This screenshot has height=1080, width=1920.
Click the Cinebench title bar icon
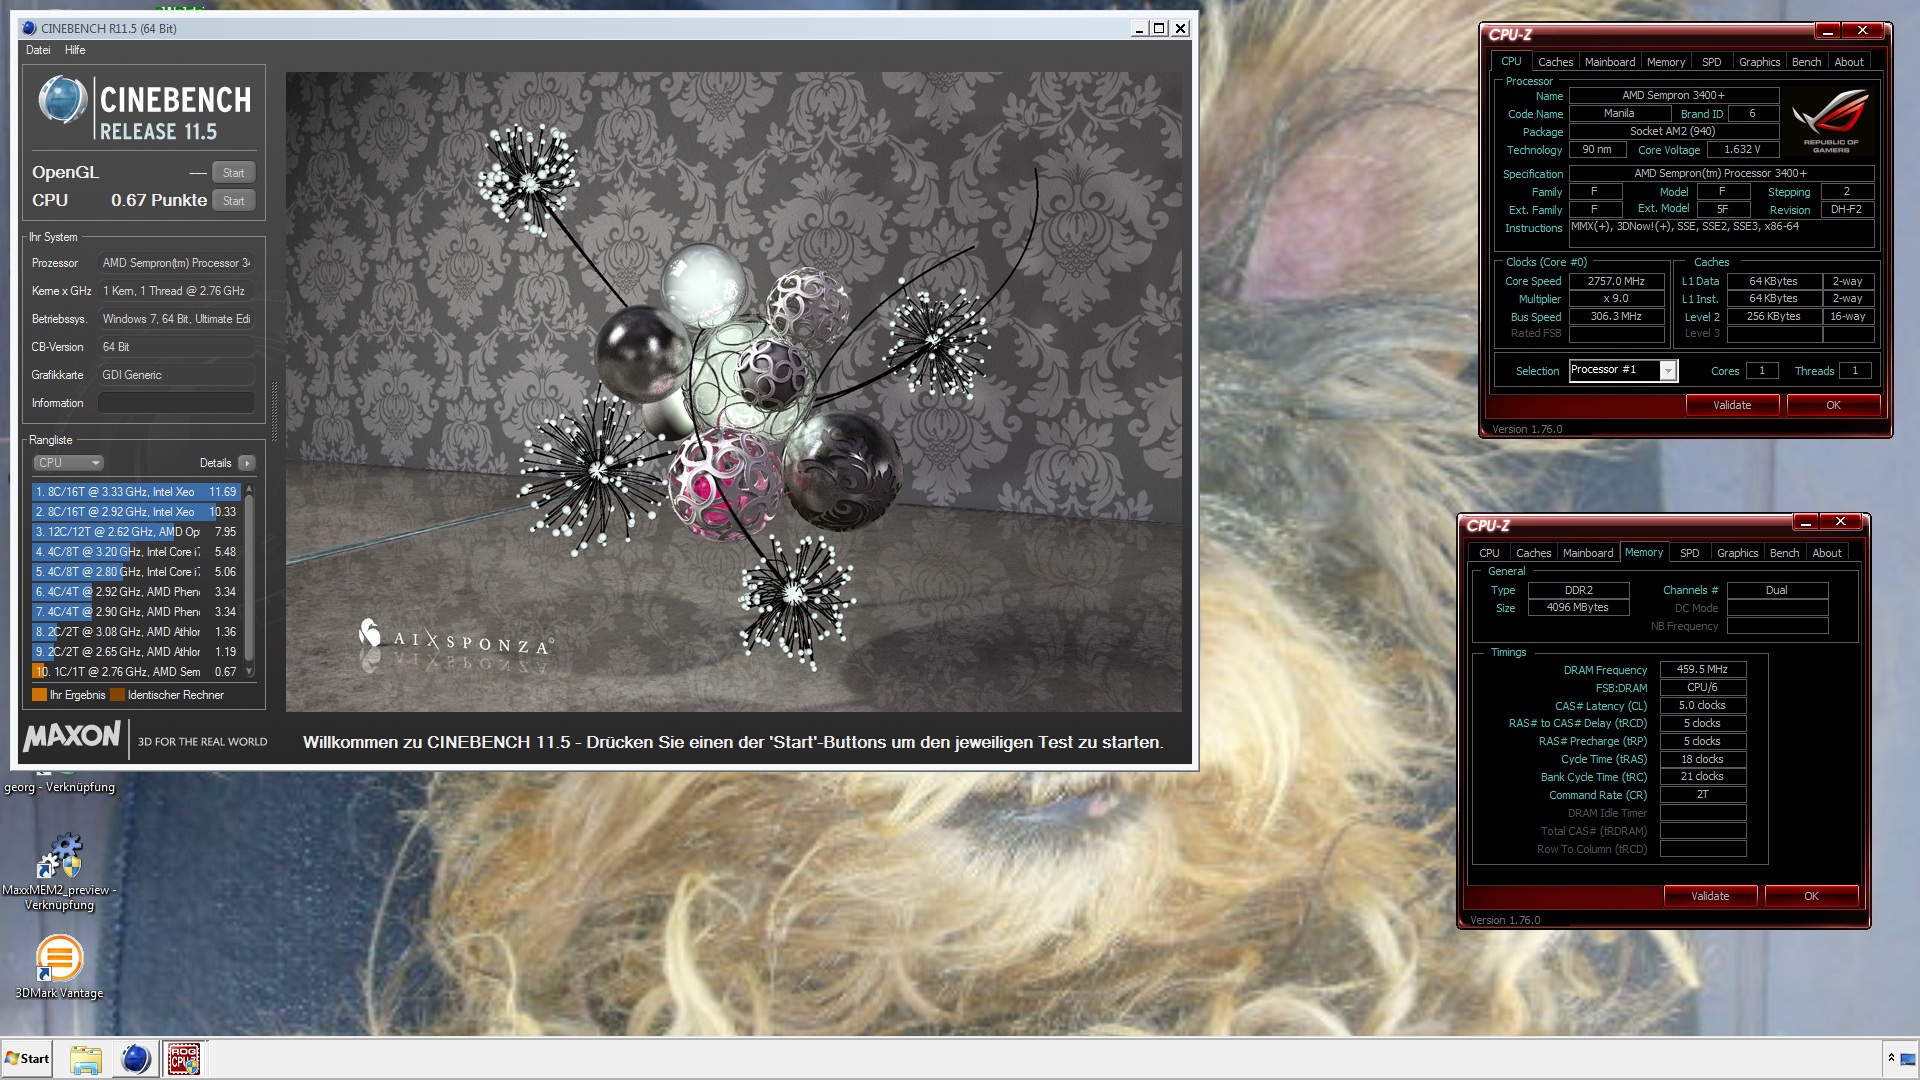click(x=28, y=28)
